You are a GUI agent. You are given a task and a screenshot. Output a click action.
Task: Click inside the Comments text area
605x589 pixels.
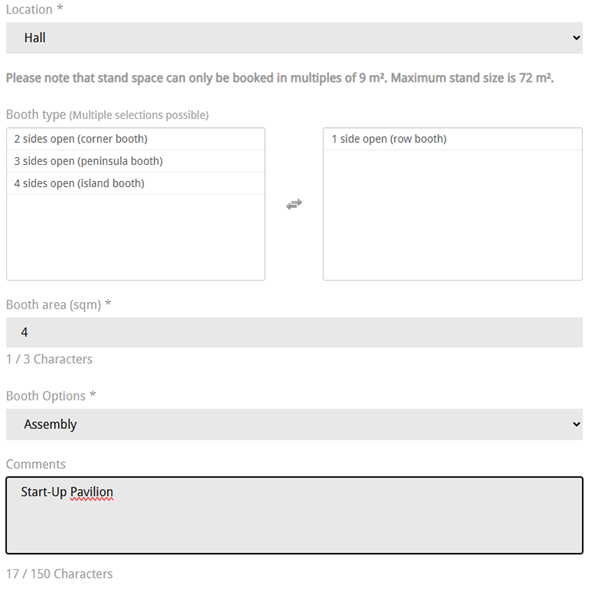(294, 525)
